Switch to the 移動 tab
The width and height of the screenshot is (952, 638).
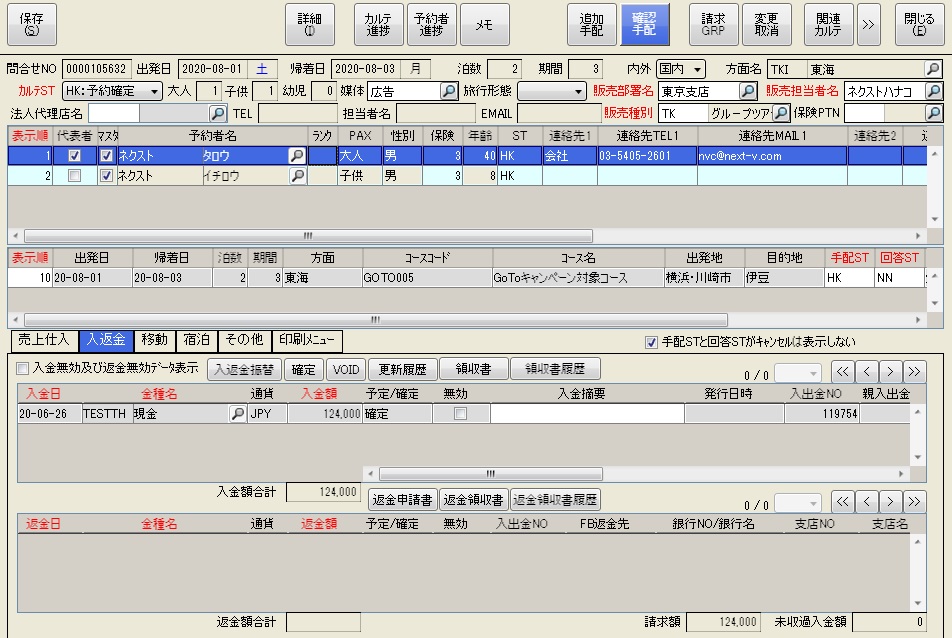[x=154, y=340]
